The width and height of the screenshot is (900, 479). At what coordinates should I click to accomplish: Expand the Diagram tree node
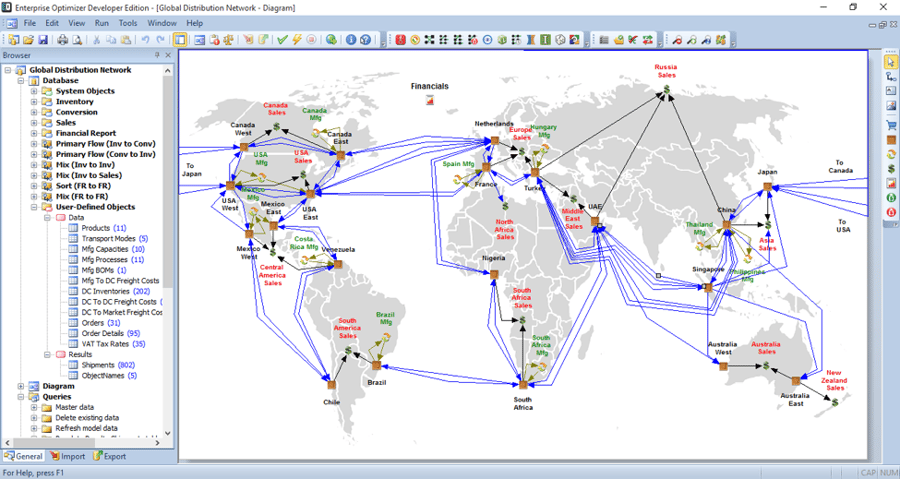[20, 386]
